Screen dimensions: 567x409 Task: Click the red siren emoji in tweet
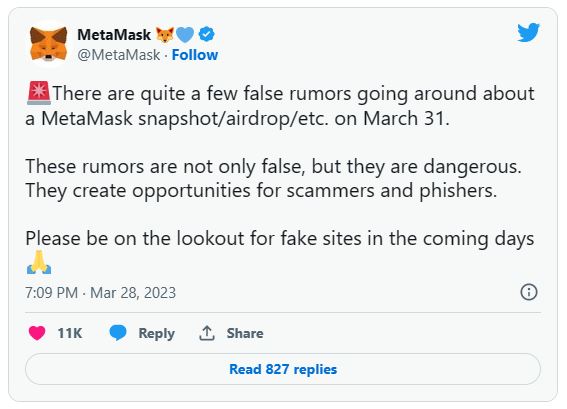39,93
